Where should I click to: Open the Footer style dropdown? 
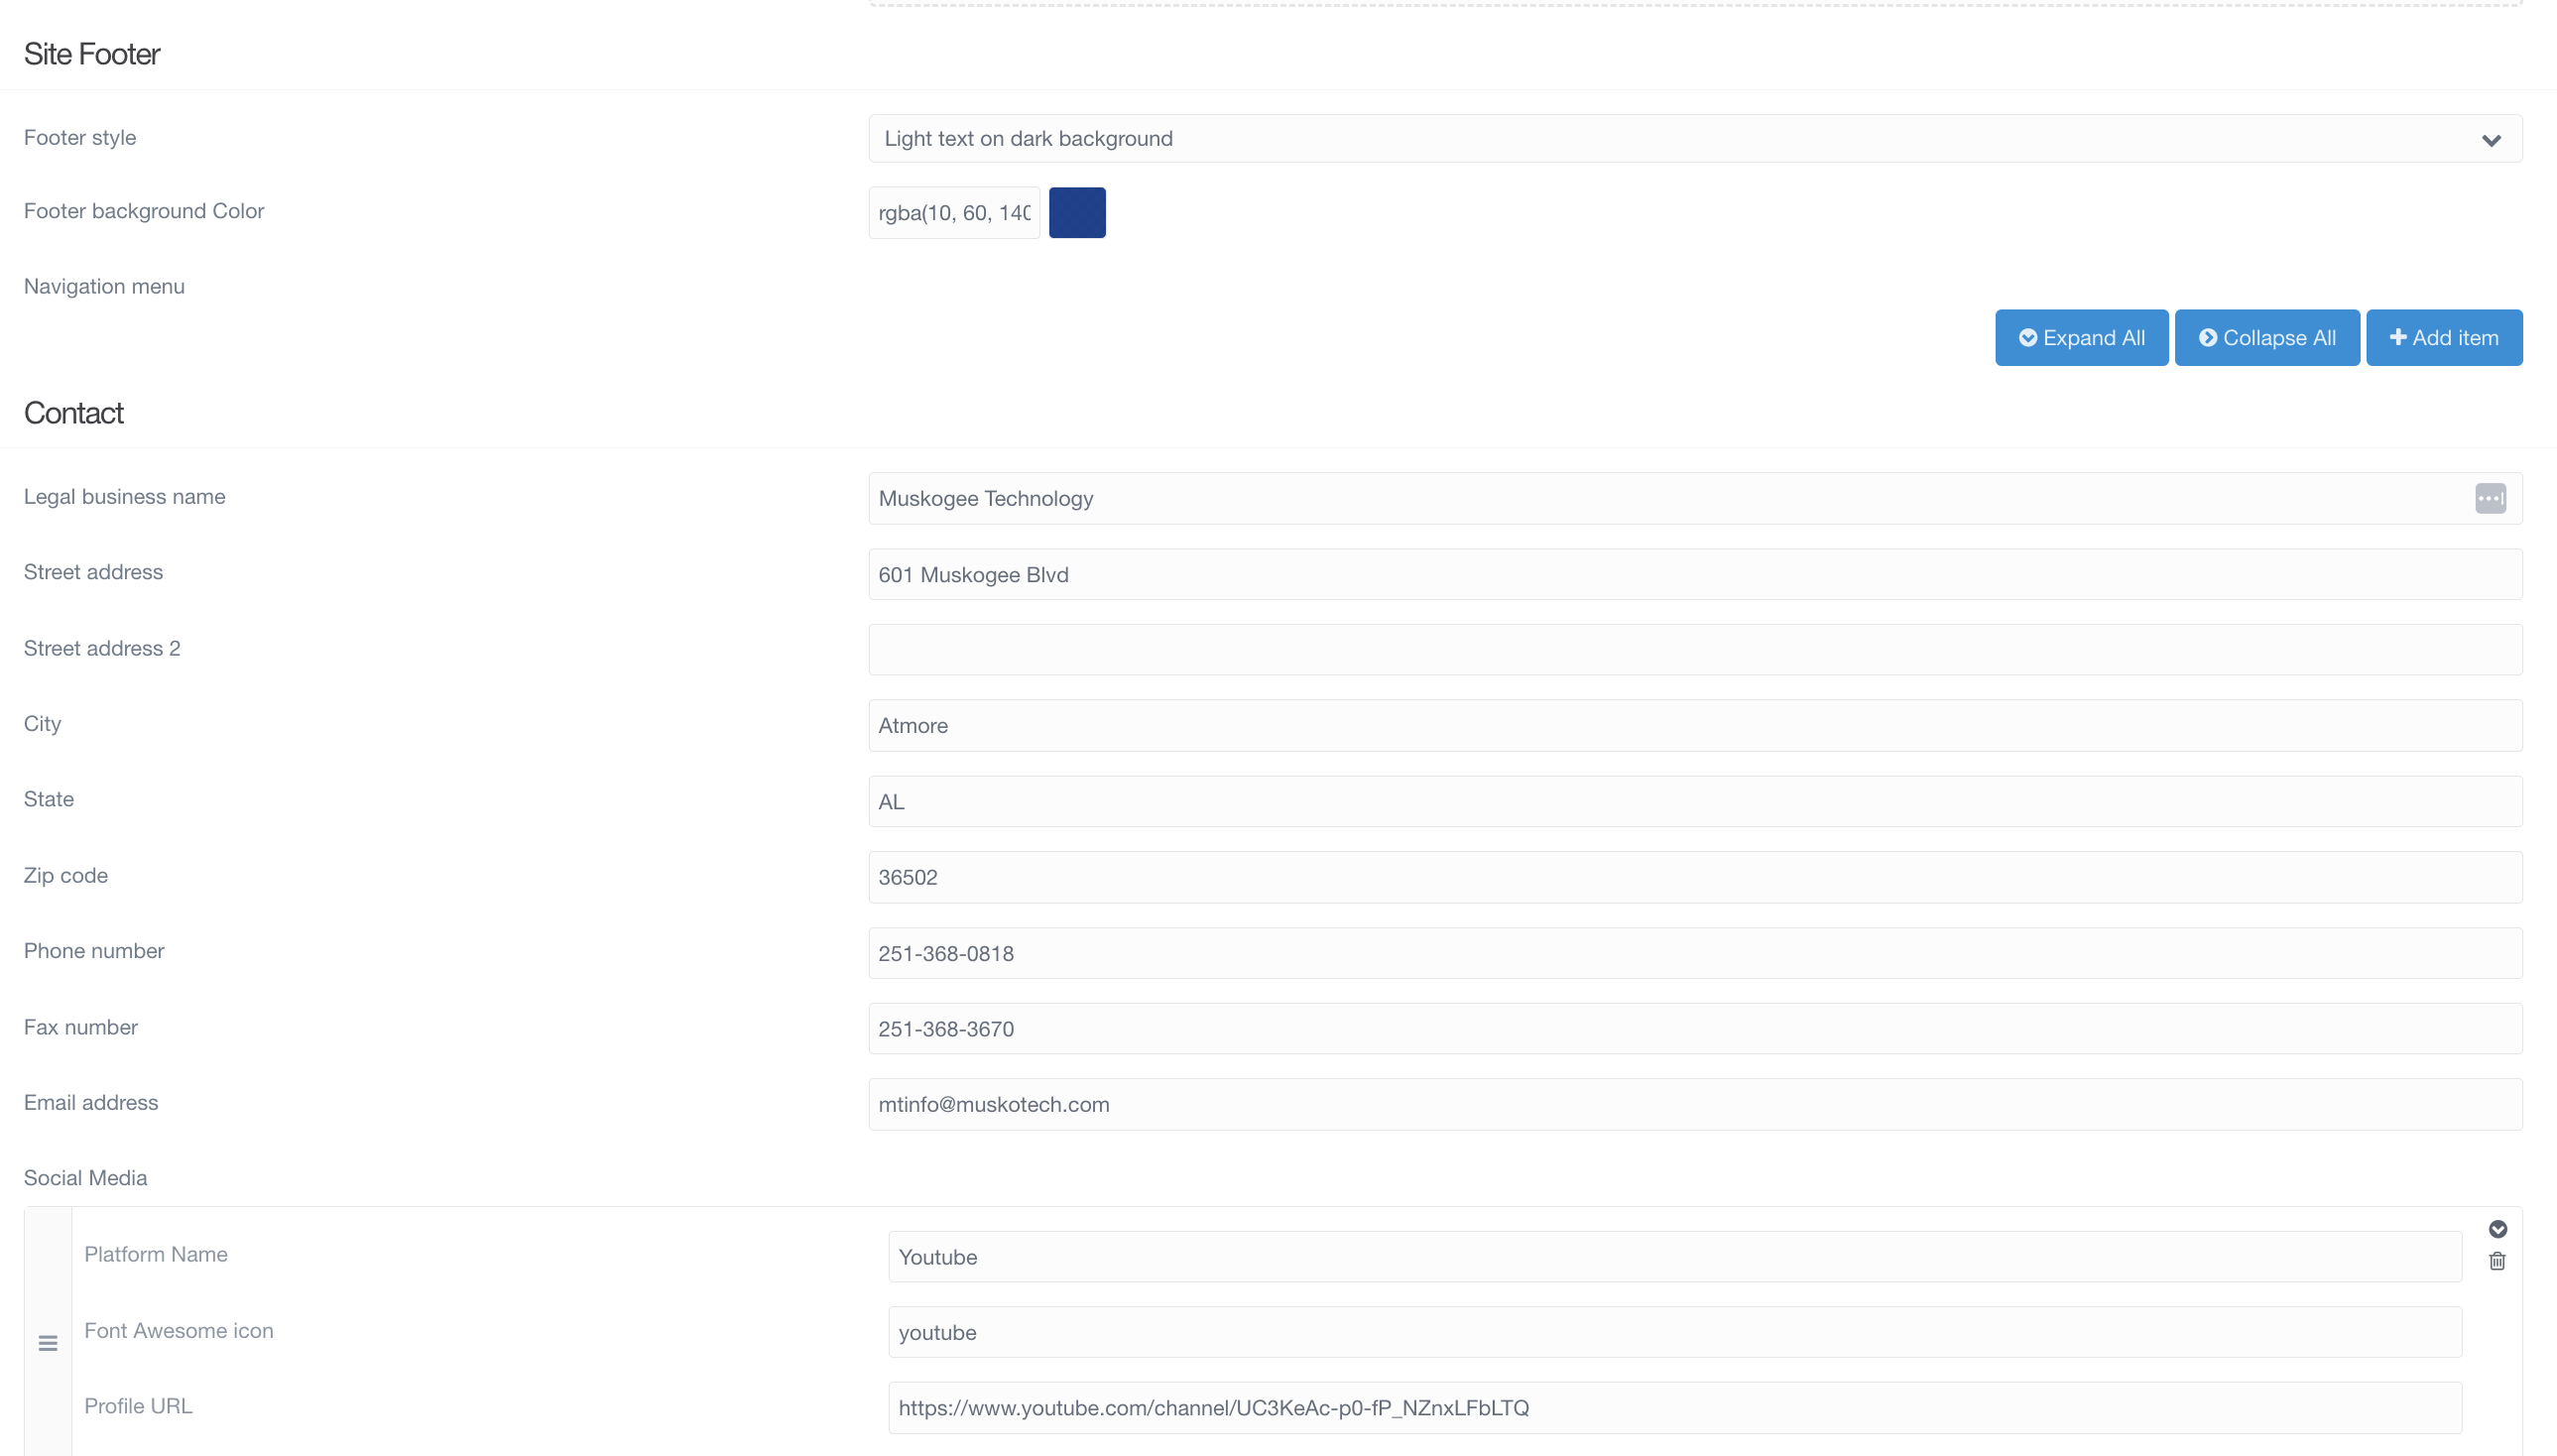(1695, 139)
